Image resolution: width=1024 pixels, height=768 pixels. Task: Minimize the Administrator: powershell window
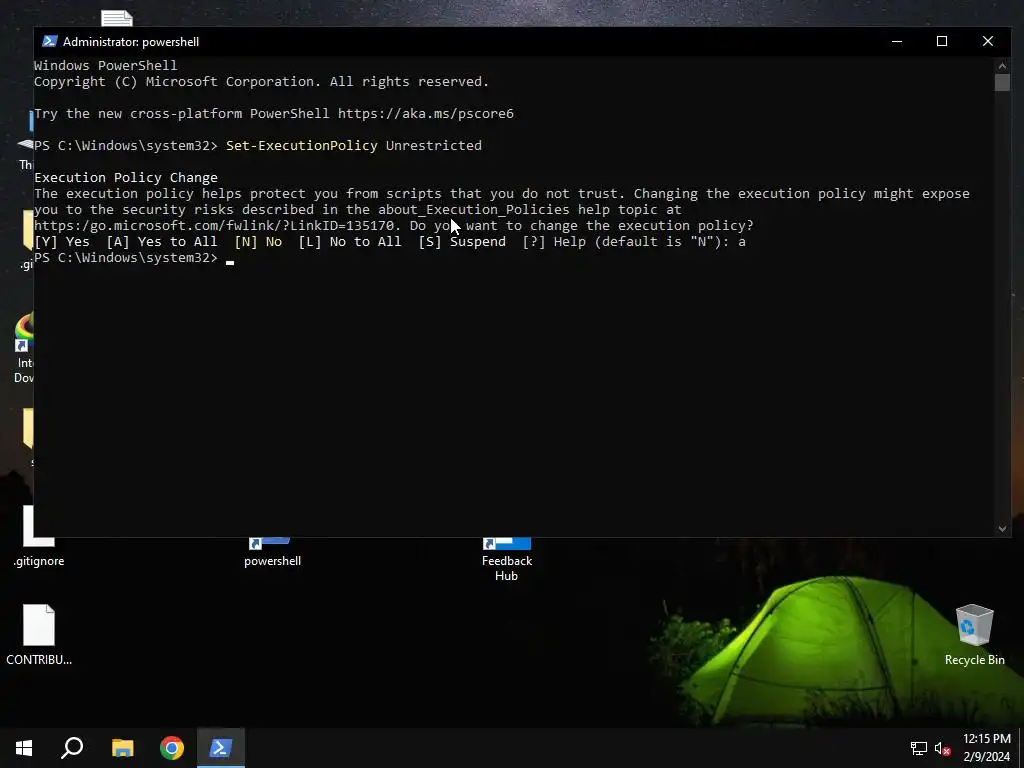coord(897,41)
